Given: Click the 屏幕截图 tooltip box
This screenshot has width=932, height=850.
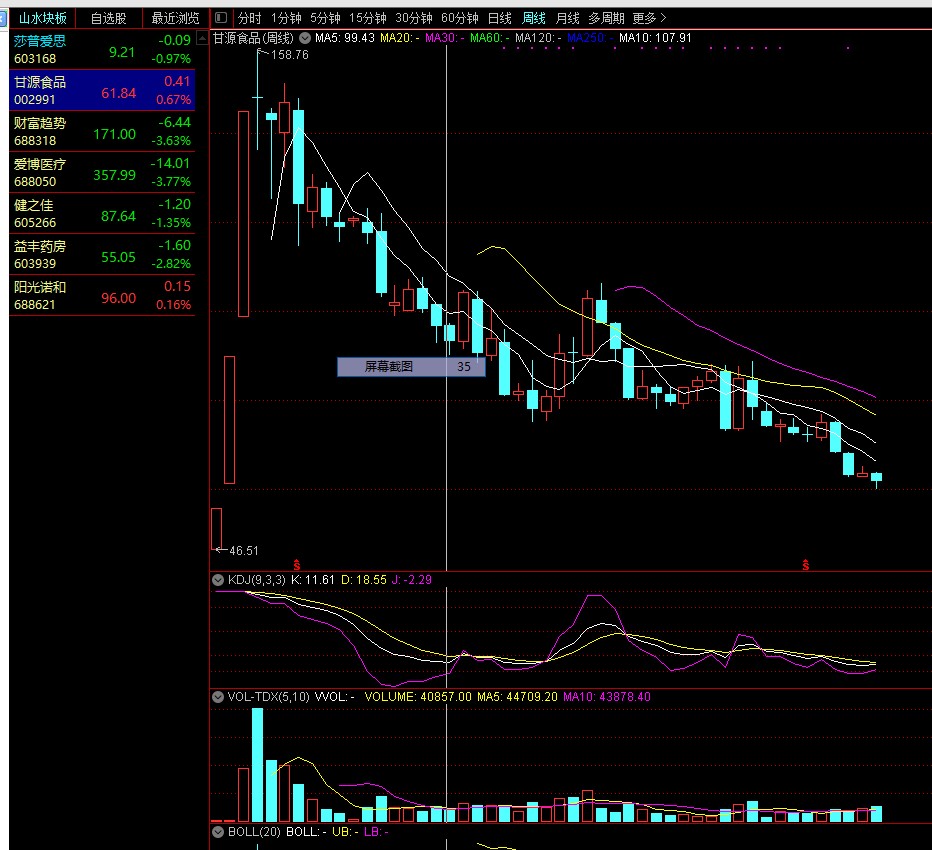Looking at the screenshot, I should point(411,367).
